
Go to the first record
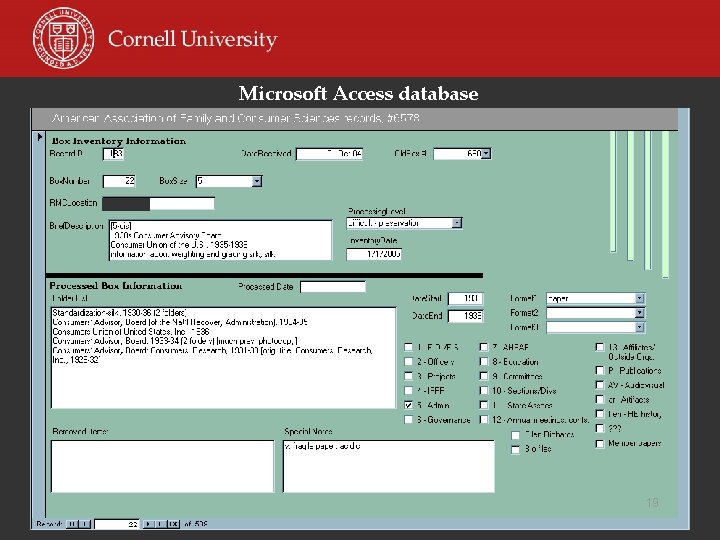[72, 524]
